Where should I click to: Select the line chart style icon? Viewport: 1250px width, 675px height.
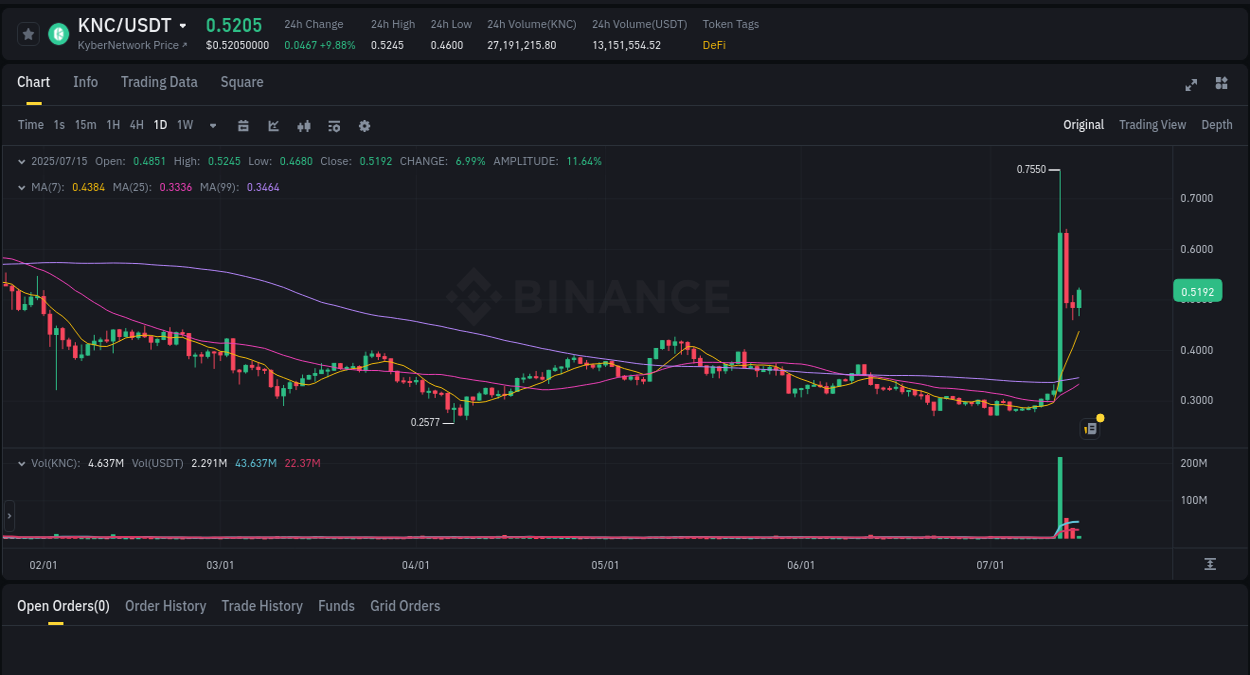coord(272,126)
